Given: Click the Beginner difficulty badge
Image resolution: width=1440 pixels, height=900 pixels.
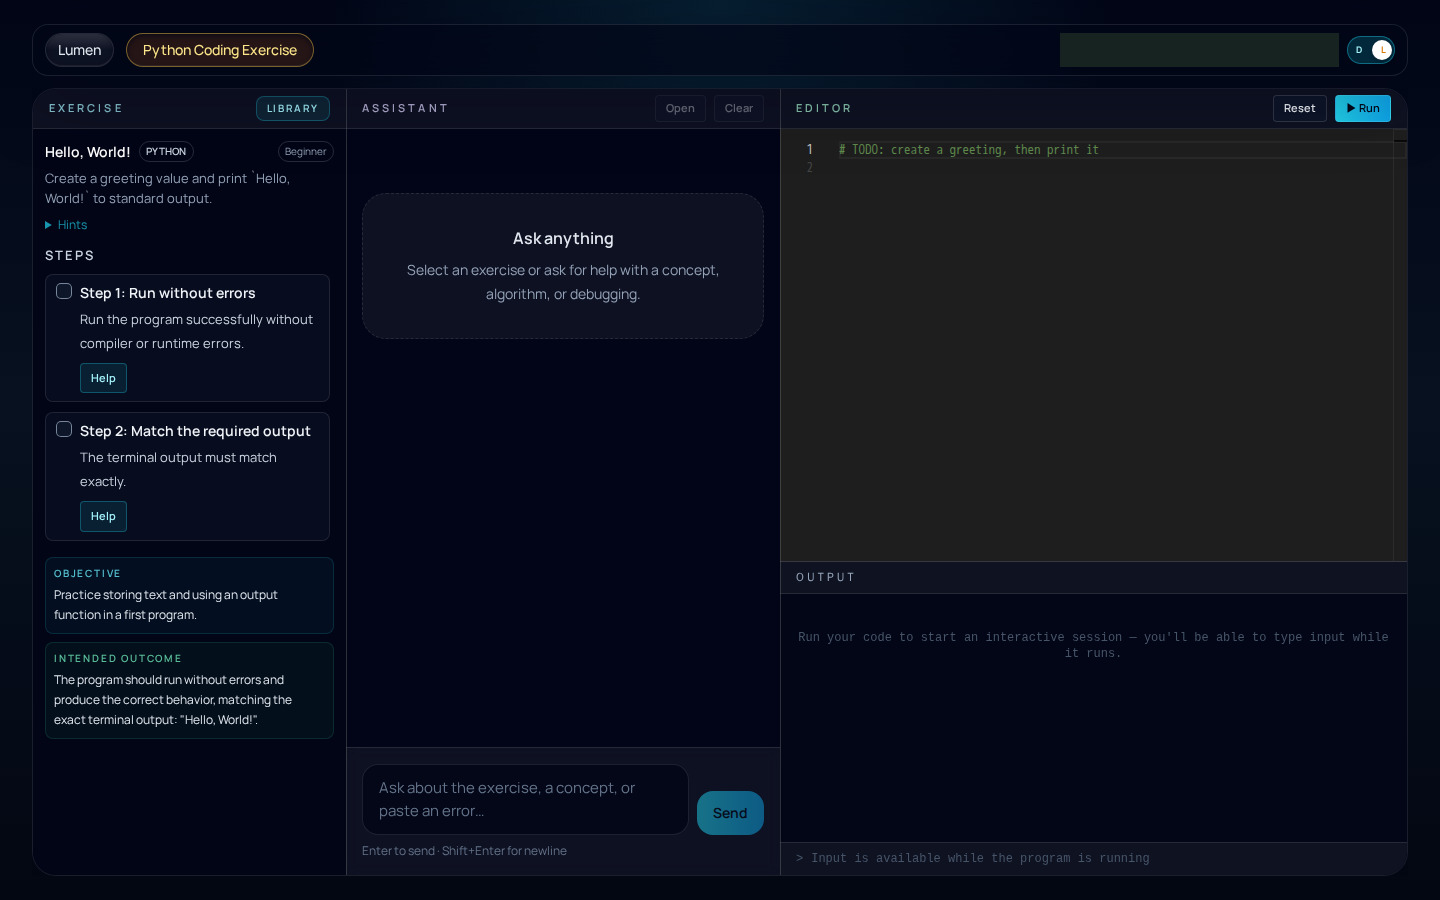Looking at the screenshot, I should click(x=305, y=152).
